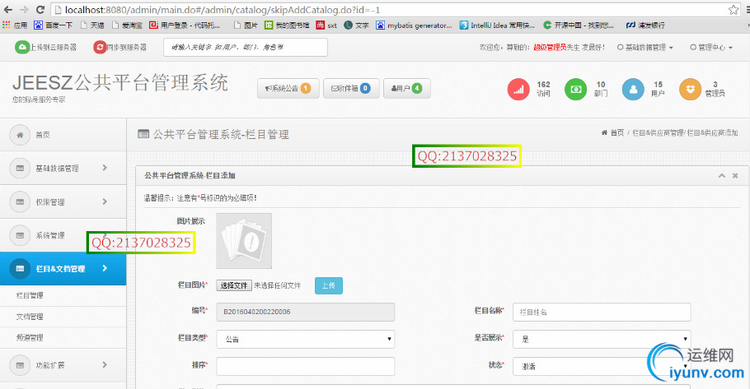Open the inbox button with badge 0
Image resolution: width=750 pixels, height=389 pixels.
click(x=351, y=88)
